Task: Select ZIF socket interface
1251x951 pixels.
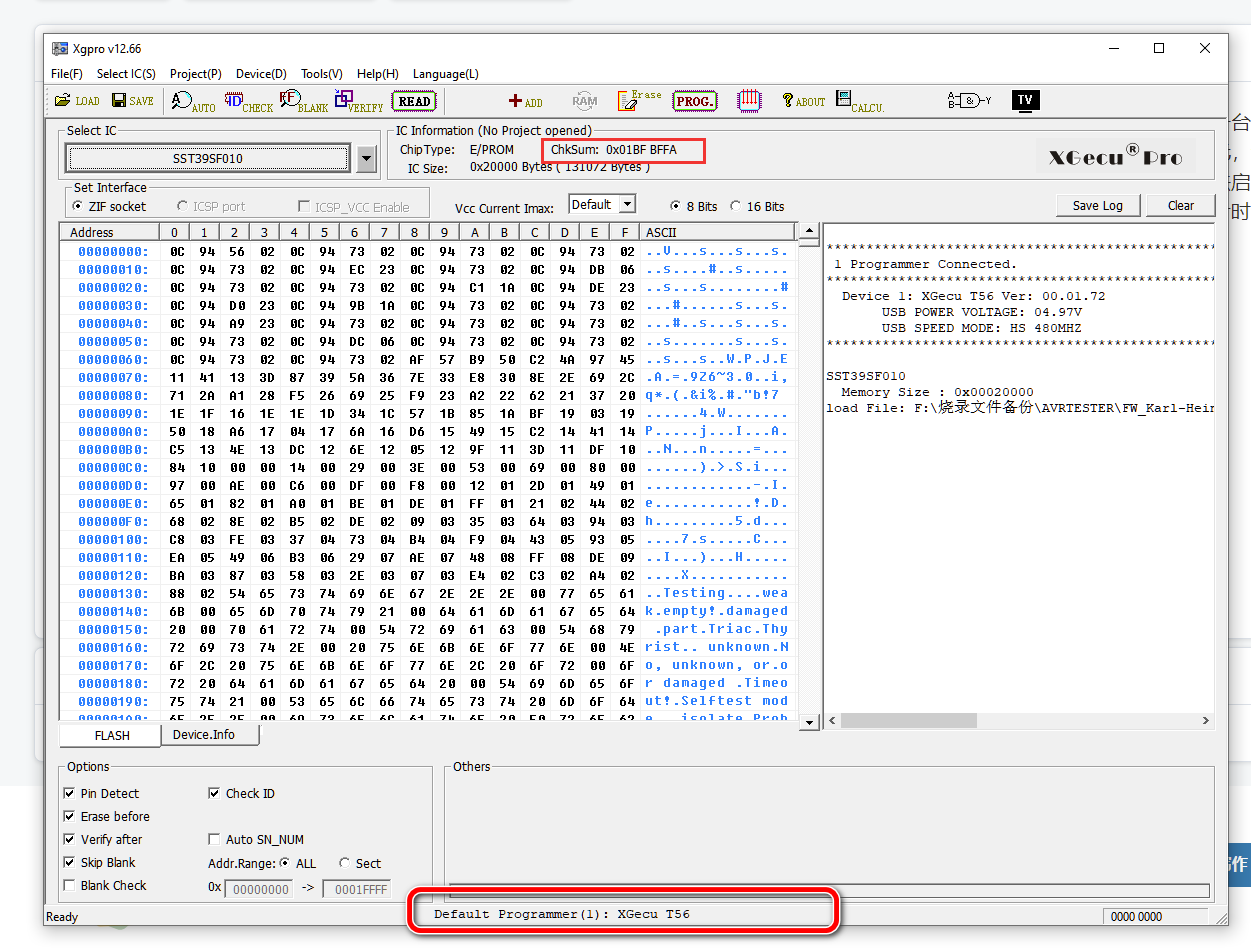Action: [109, 206]
